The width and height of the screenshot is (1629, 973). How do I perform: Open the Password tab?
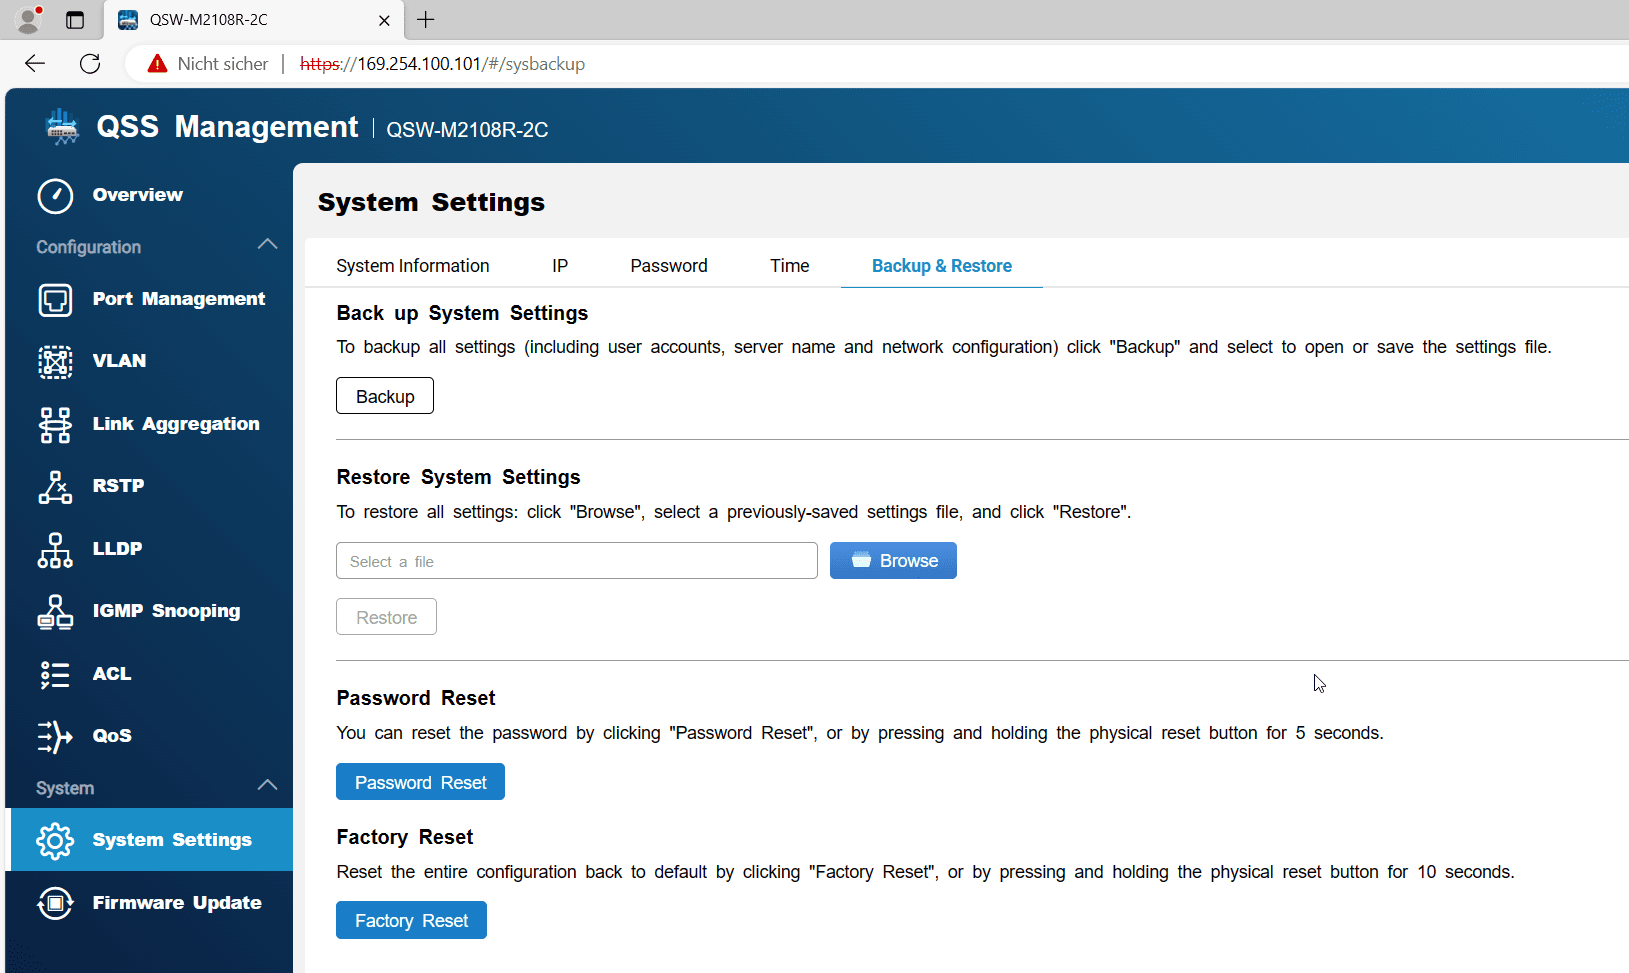[669, 266]
